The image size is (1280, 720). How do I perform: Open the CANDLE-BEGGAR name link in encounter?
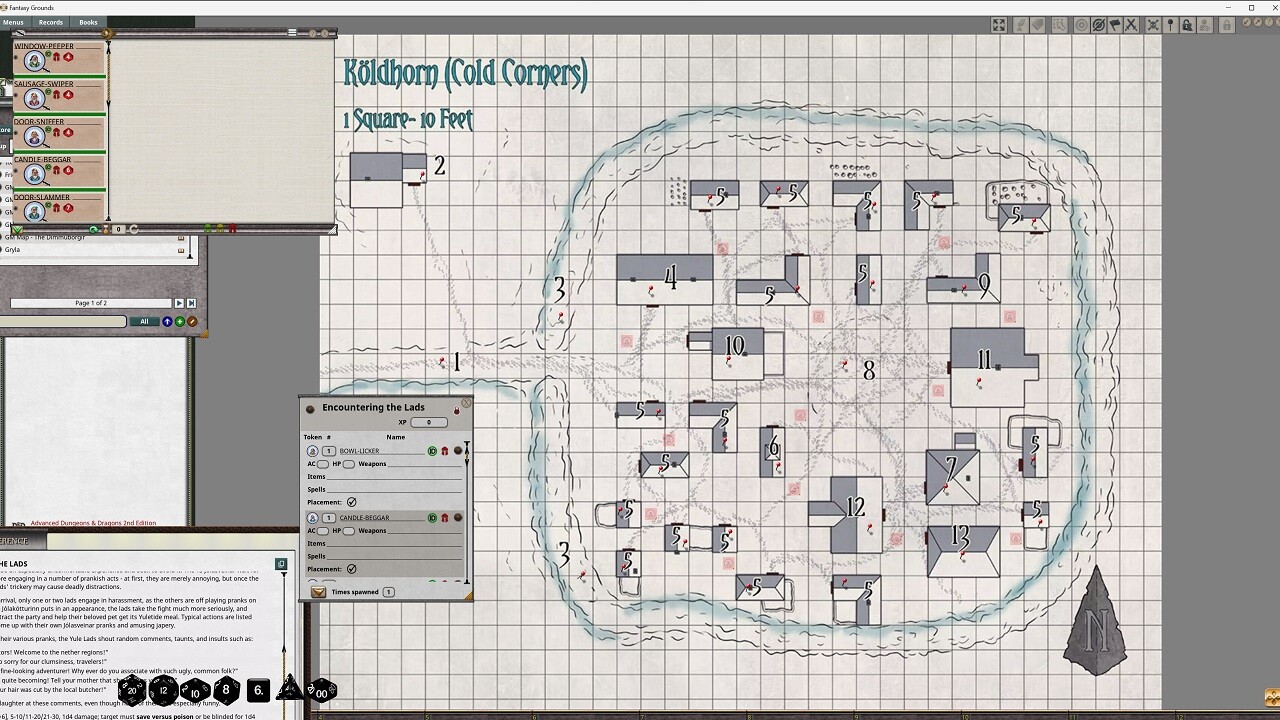[364, 518]
